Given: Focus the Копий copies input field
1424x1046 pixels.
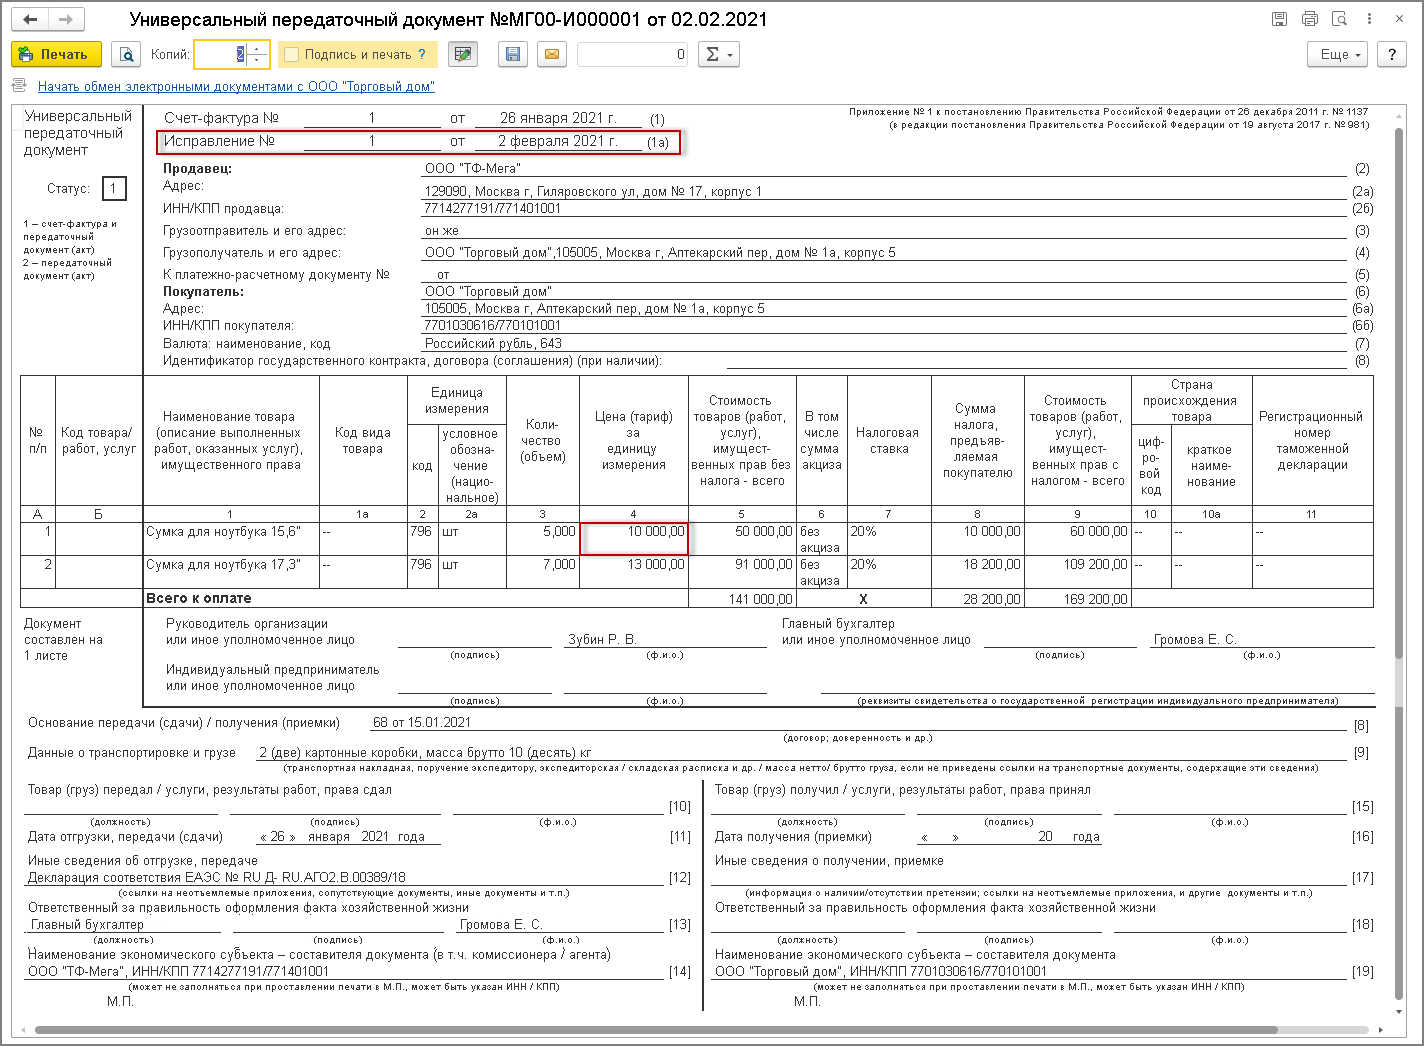Looking at the screenshot, I should pos(221,54).
